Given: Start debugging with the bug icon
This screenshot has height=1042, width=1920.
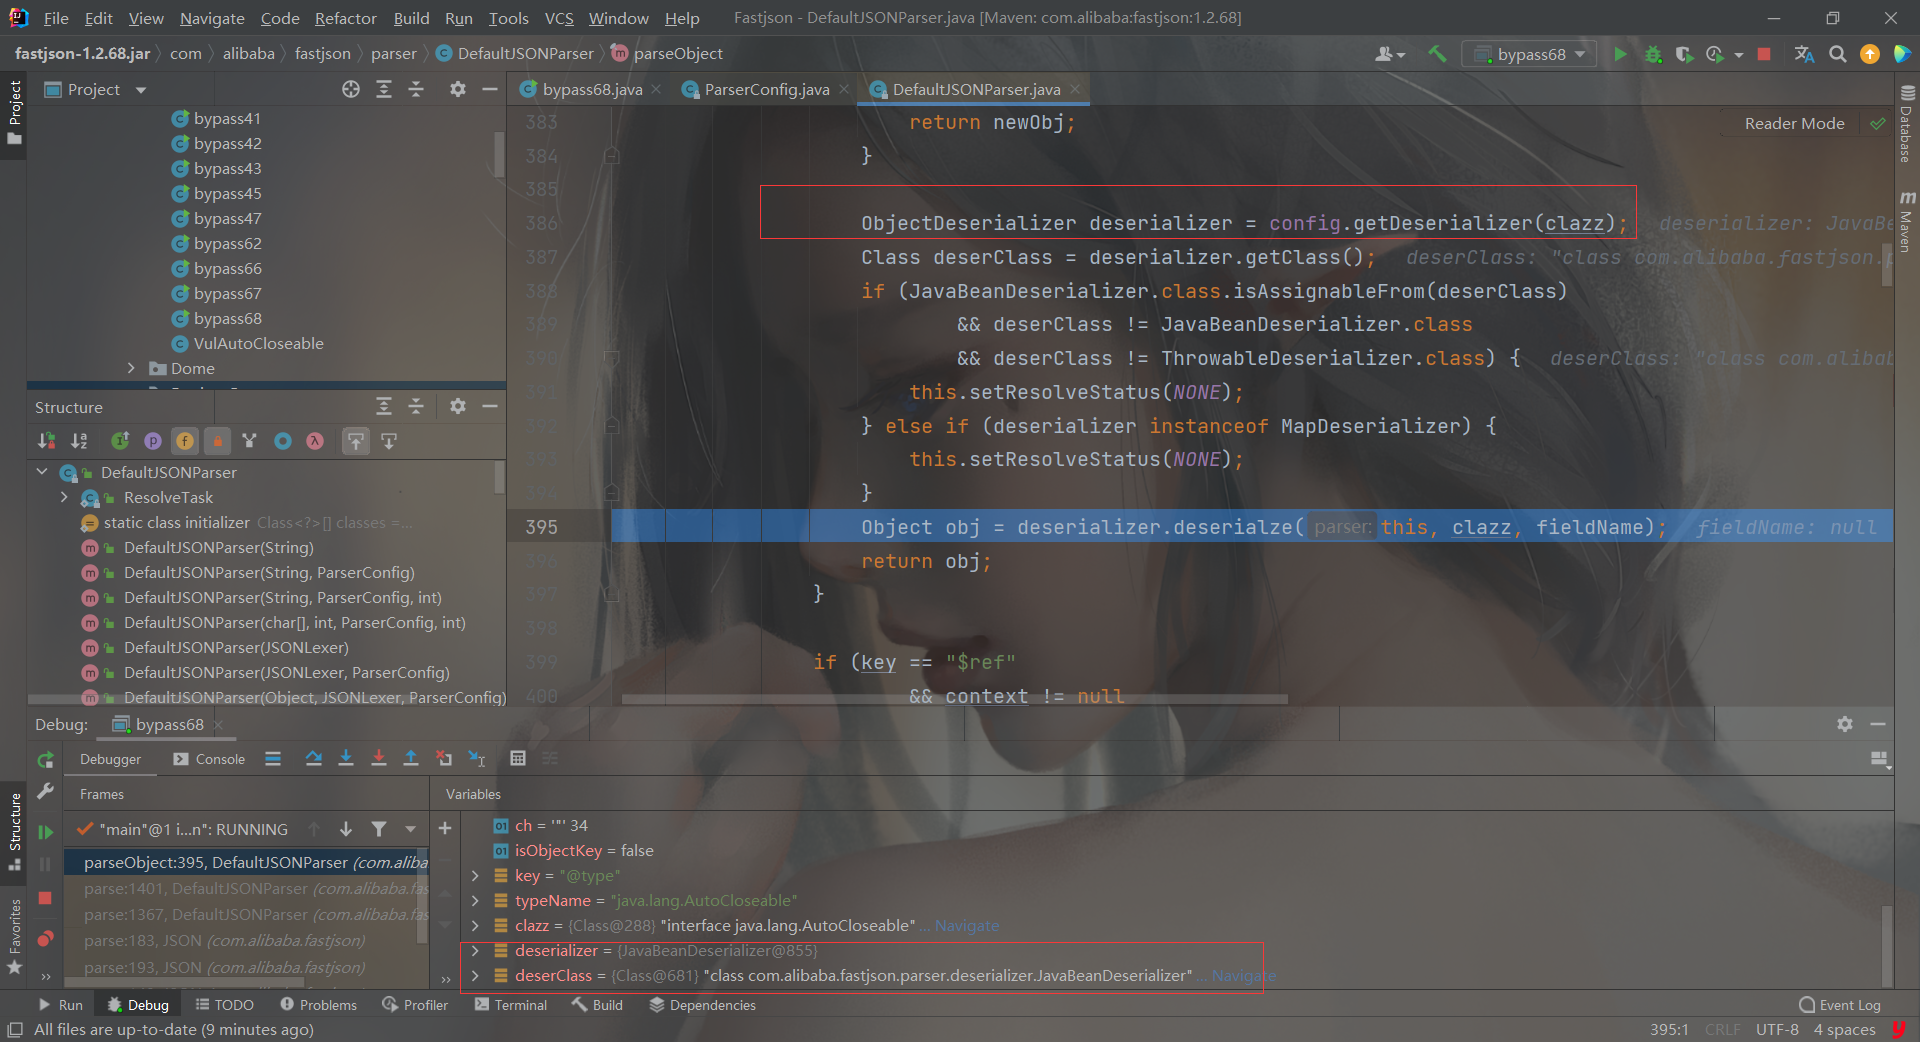Looking at the screenshot, I should point(1653,54).
